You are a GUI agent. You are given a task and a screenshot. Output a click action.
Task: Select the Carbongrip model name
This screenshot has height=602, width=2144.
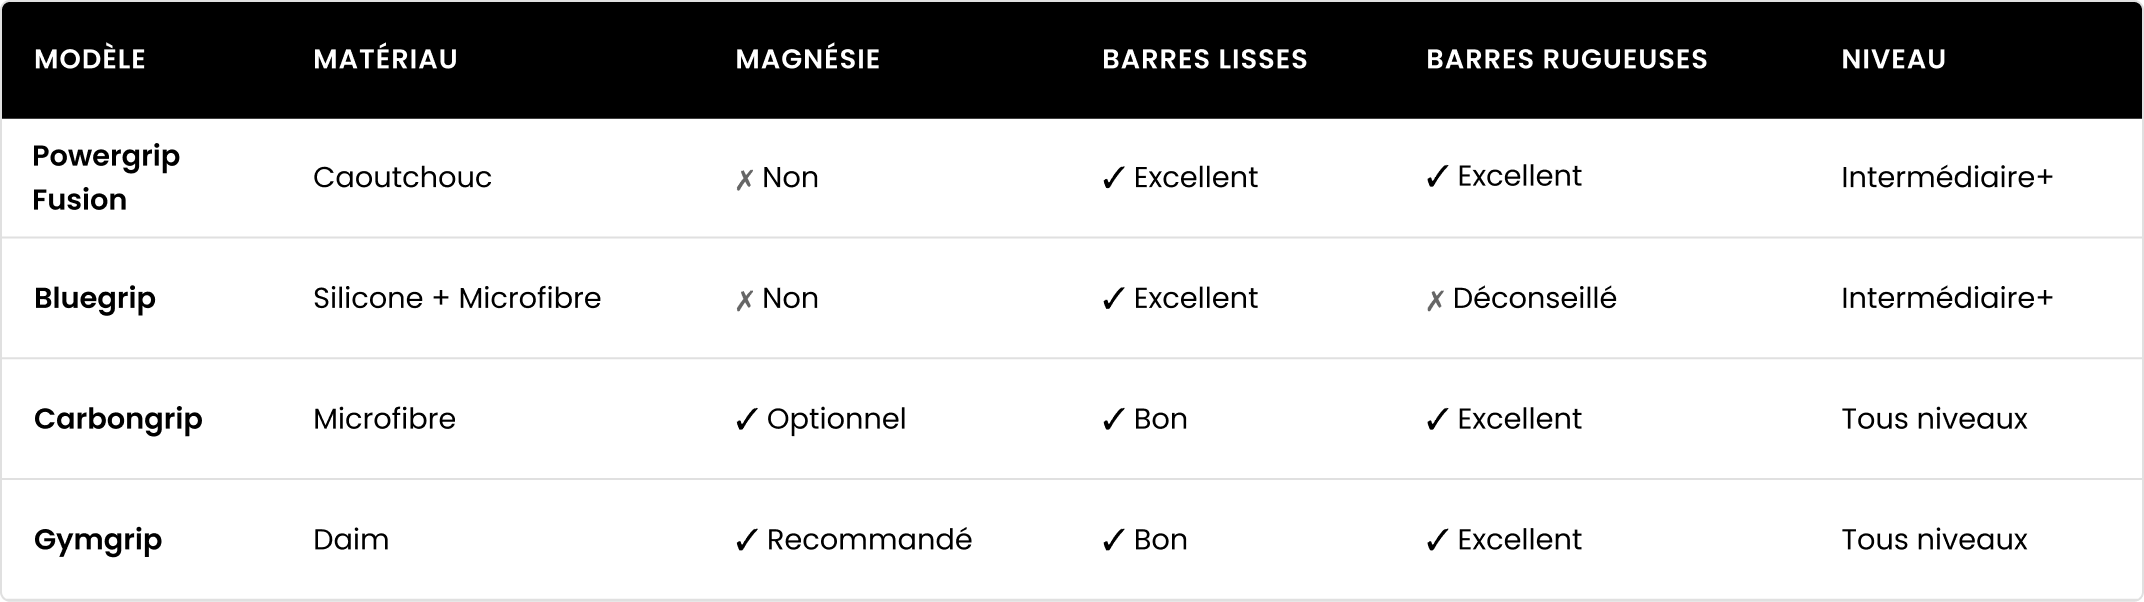(x=118, y=419)
